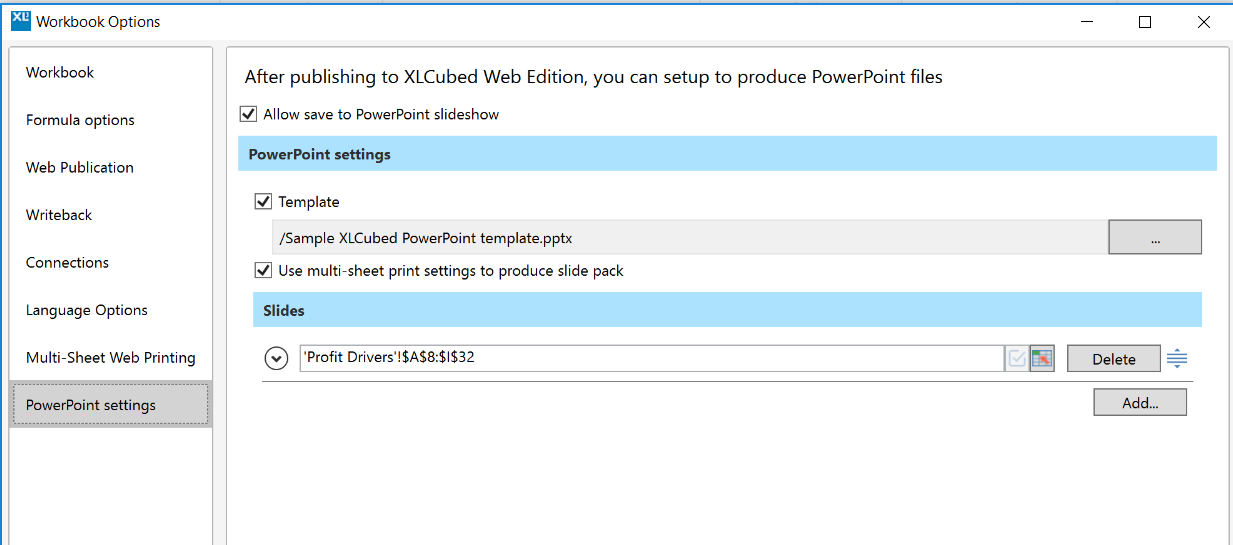Click the greyed checkmark icon beside slide range

coord(1017,359)
